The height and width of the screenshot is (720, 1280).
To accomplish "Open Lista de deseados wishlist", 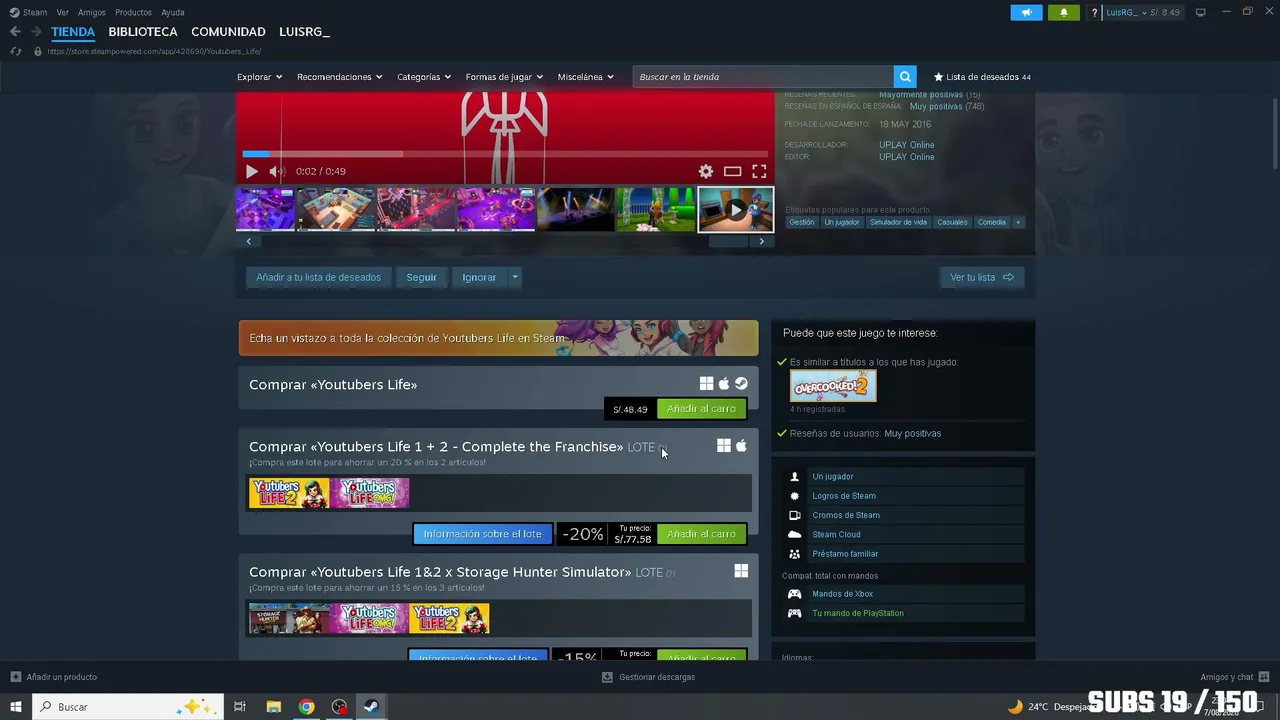I will pos(982,77).
